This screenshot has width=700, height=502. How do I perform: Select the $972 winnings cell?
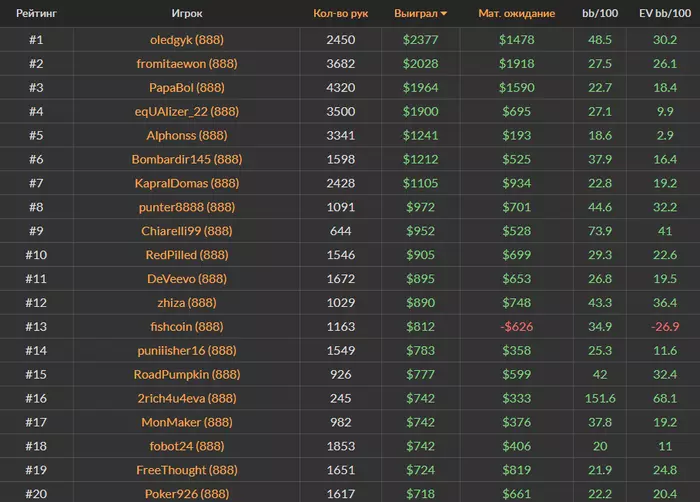(x=421, y=207)
